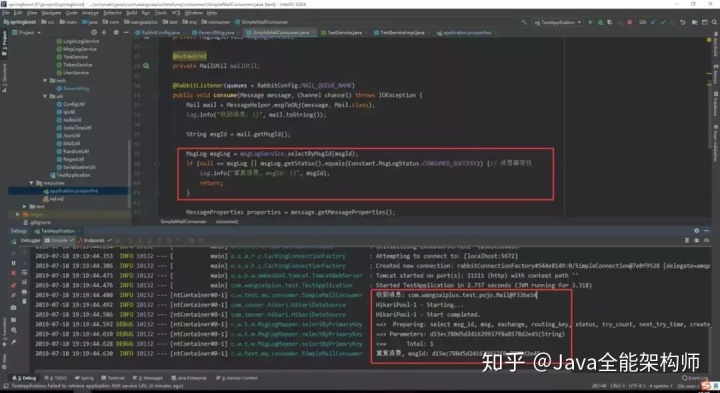Revert changes with the undo arrow icon
Screen dimensions: 720x393
click(683, 22)
